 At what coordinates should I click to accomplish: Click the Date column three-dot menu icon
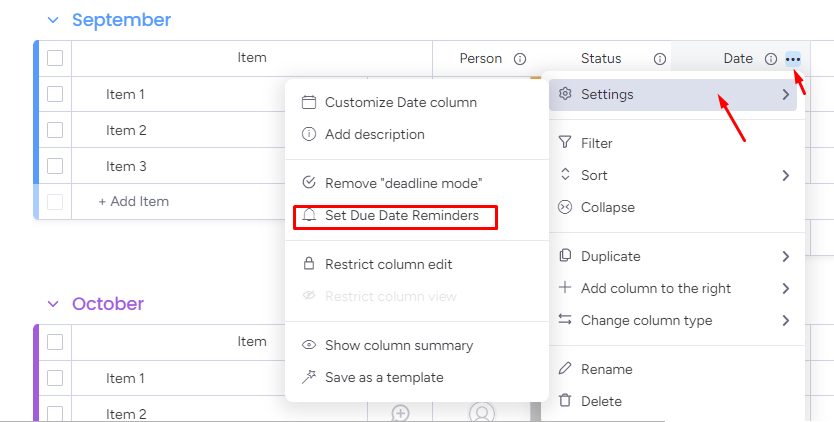(793, 59)
